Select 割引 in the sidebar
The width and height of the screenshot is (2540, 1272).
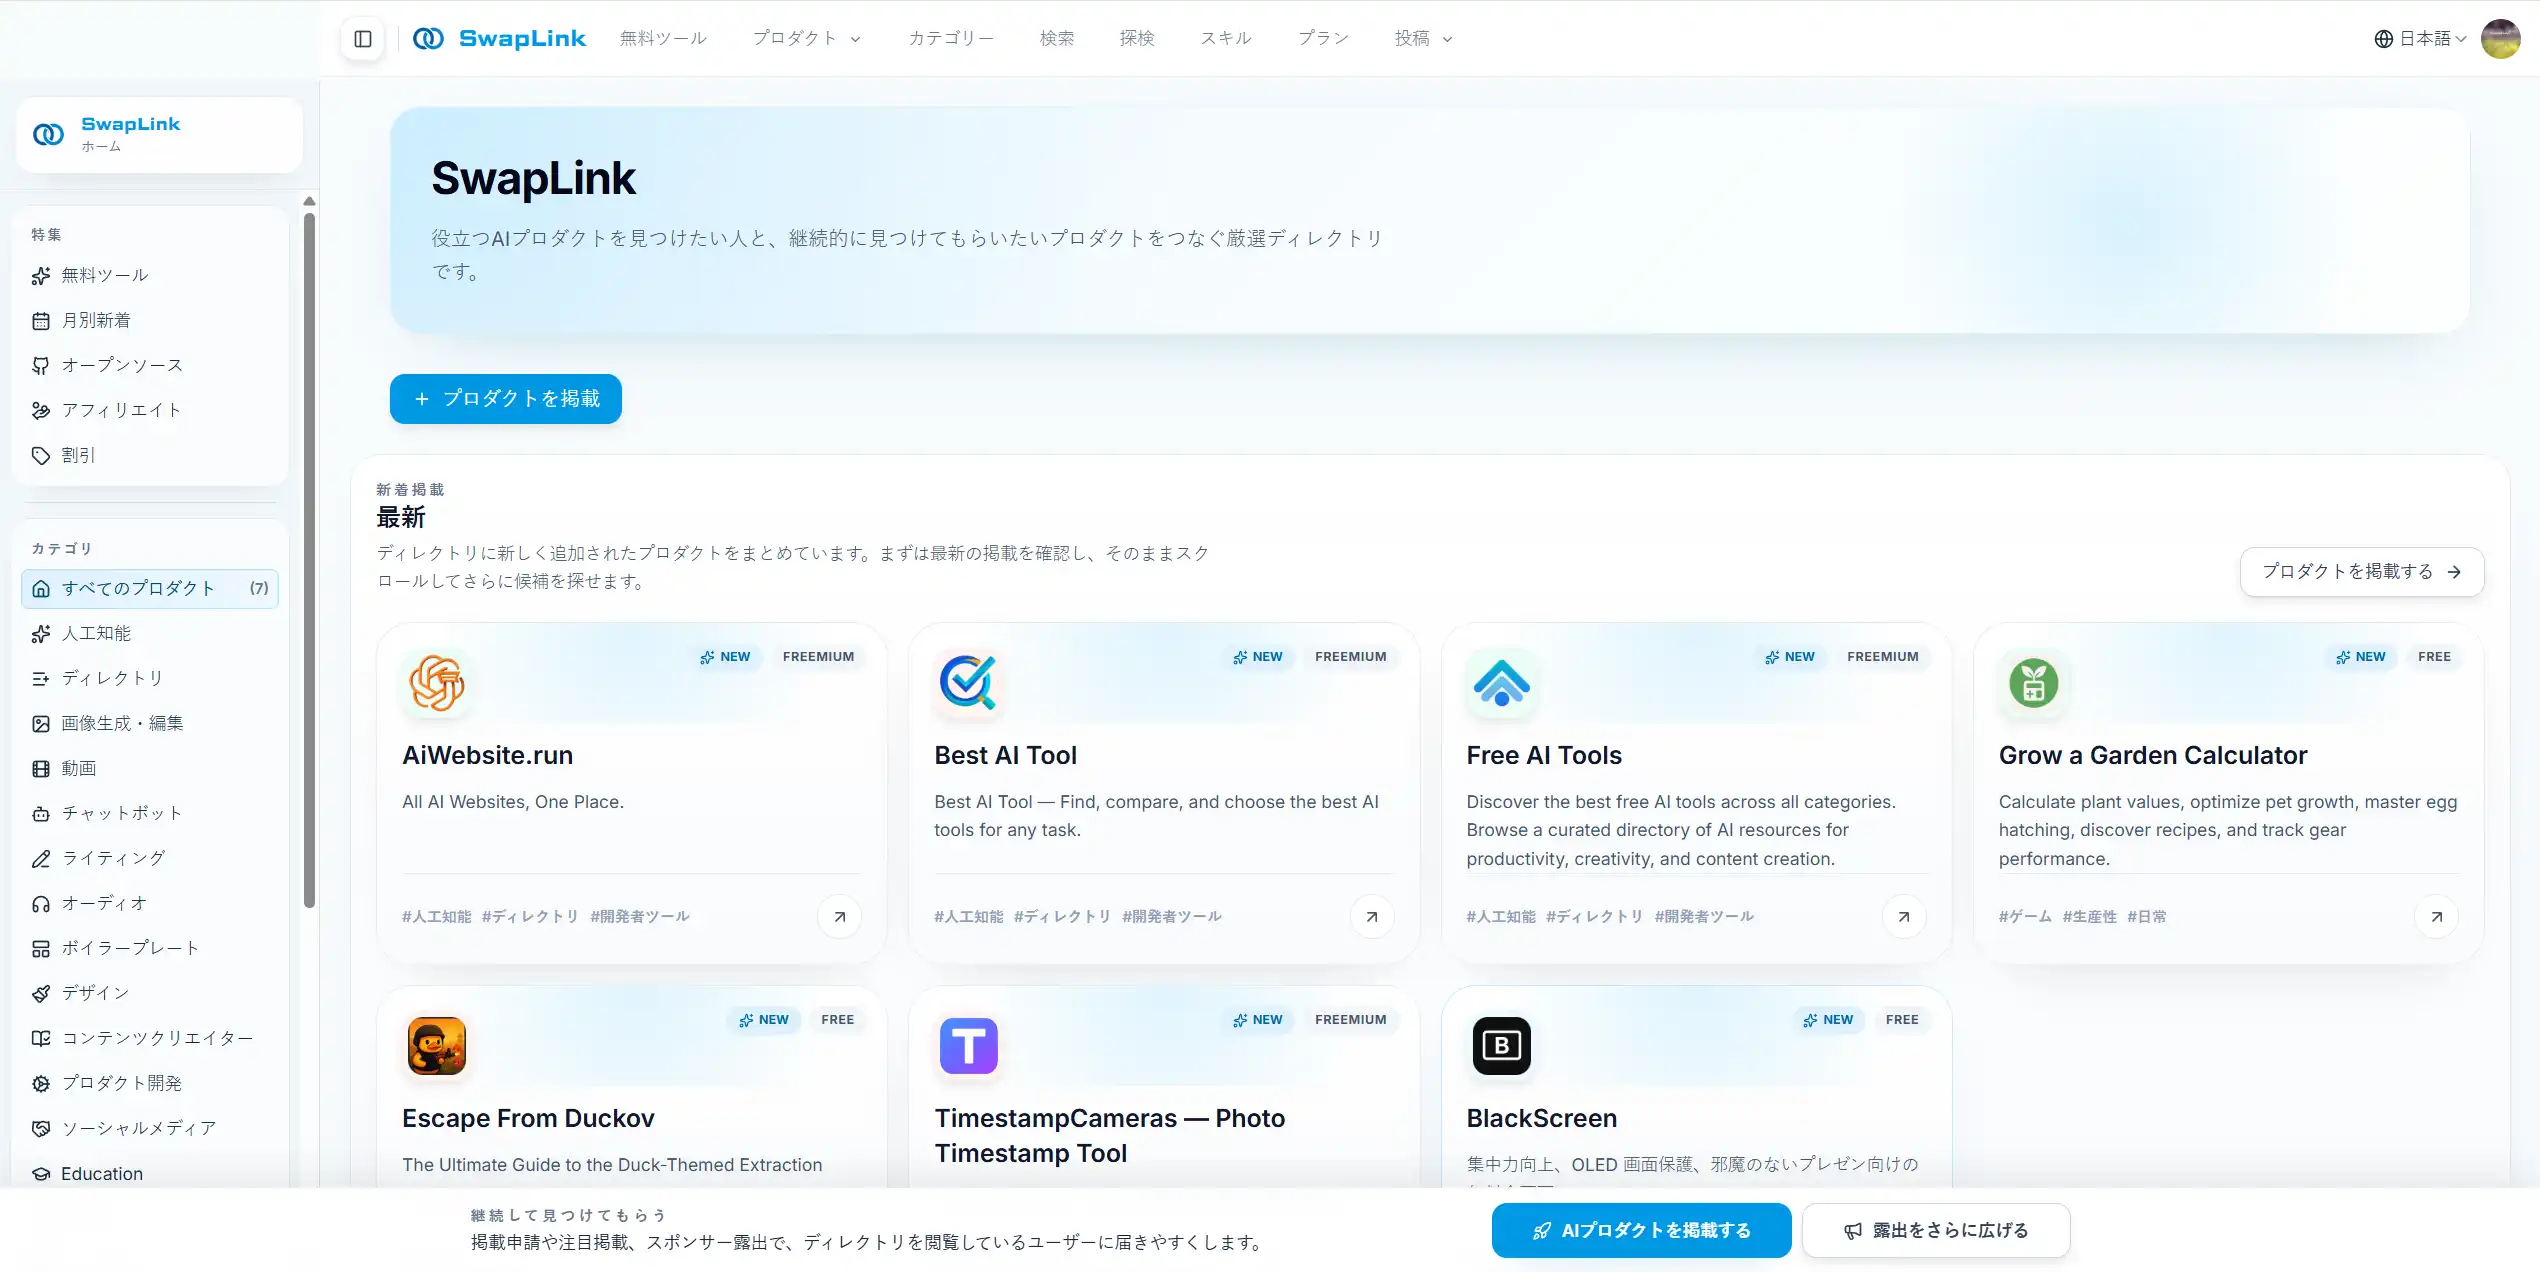pyautogui.click(x=150, y=455)
